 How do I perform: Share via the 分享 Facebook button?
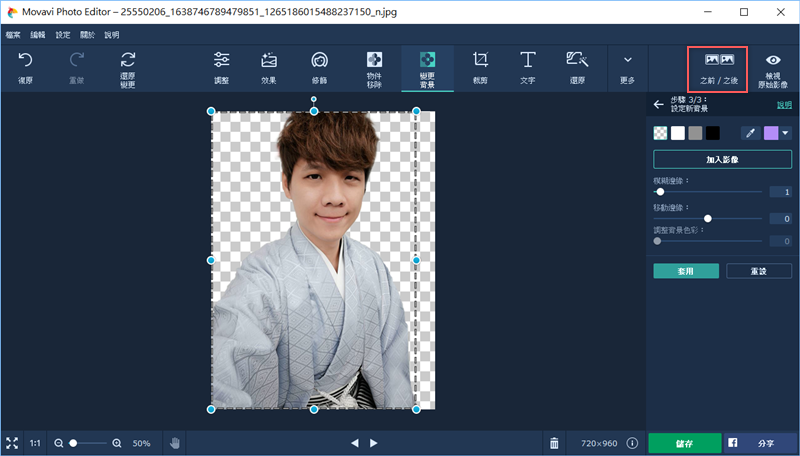tap(760, 443)
